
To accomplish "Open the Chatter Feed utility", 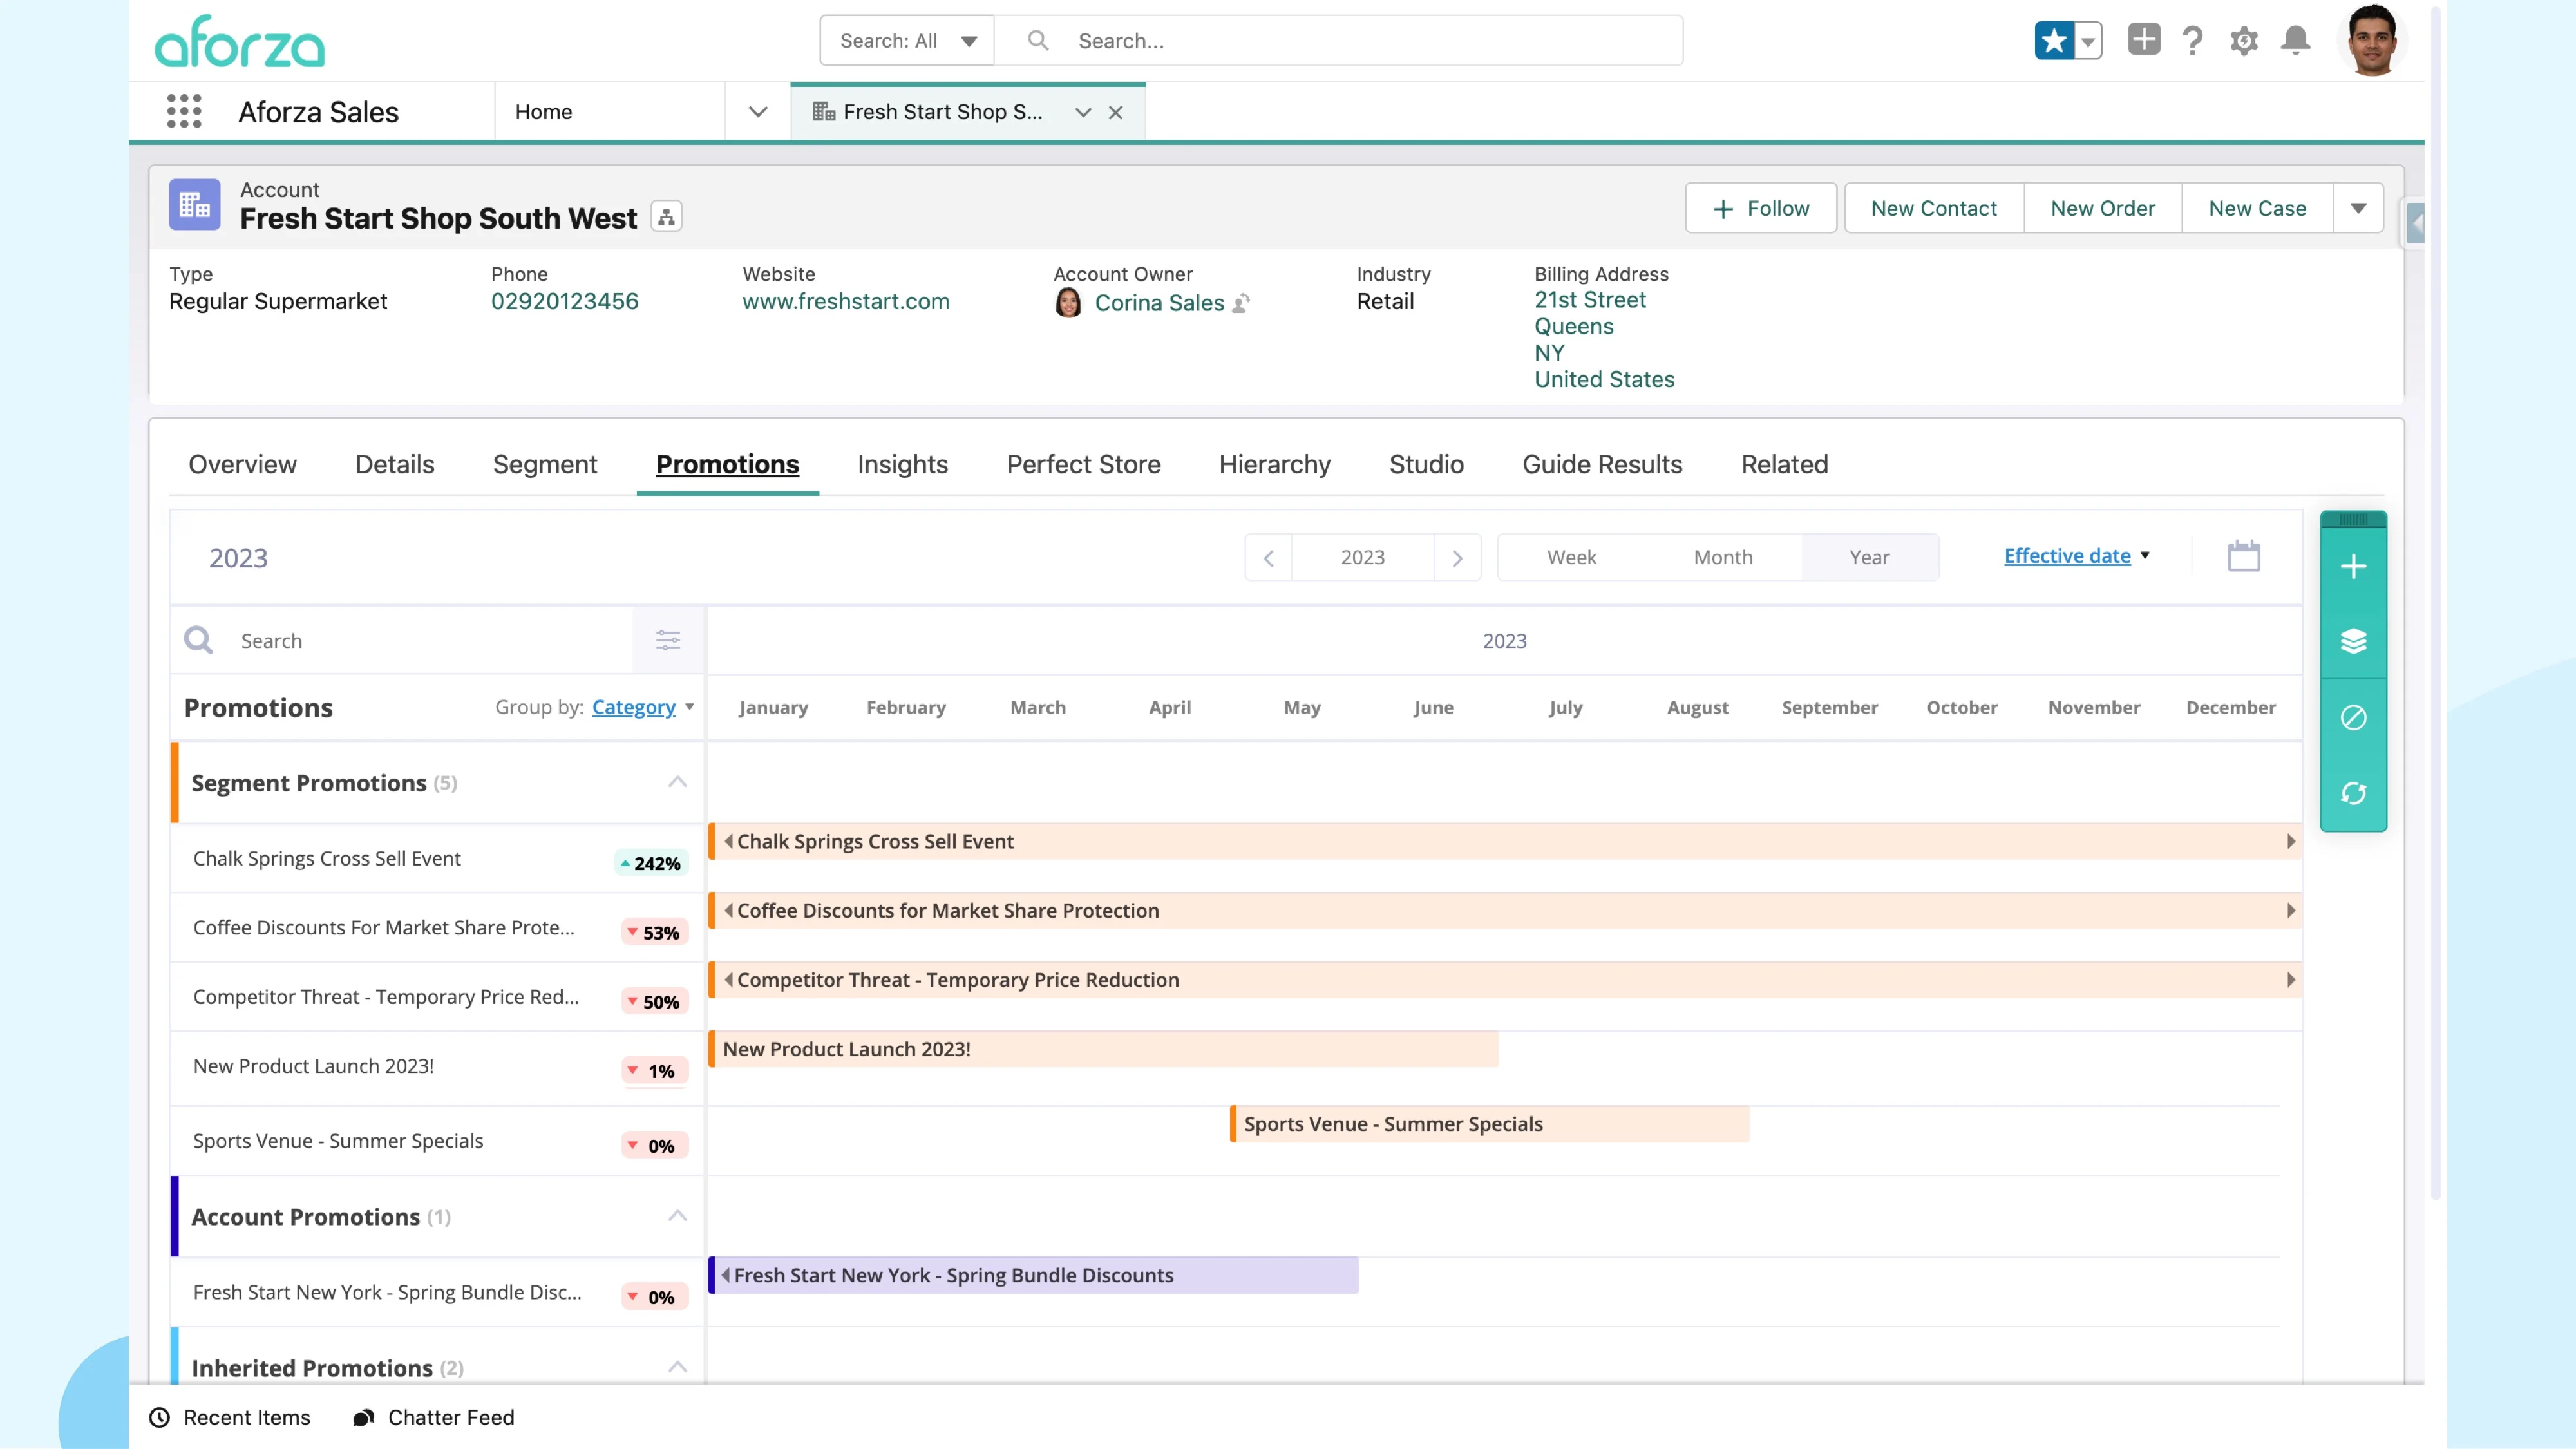I will 434,1417.
